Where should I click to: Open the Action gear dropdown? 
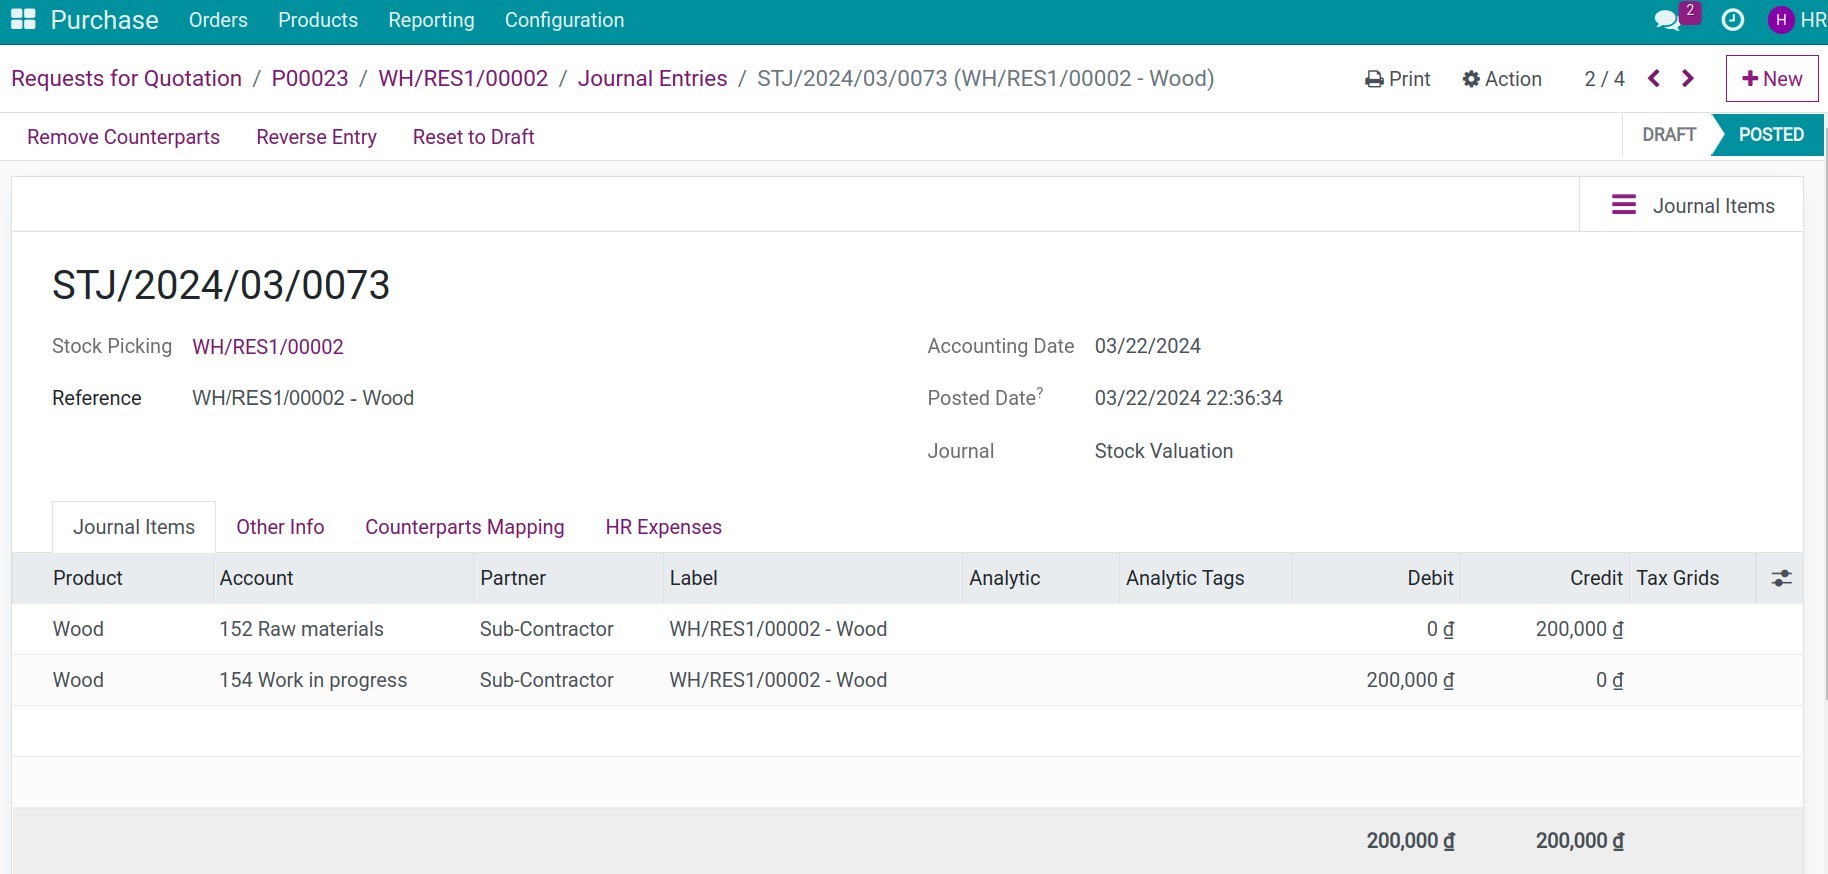(x=1502, y=79)
